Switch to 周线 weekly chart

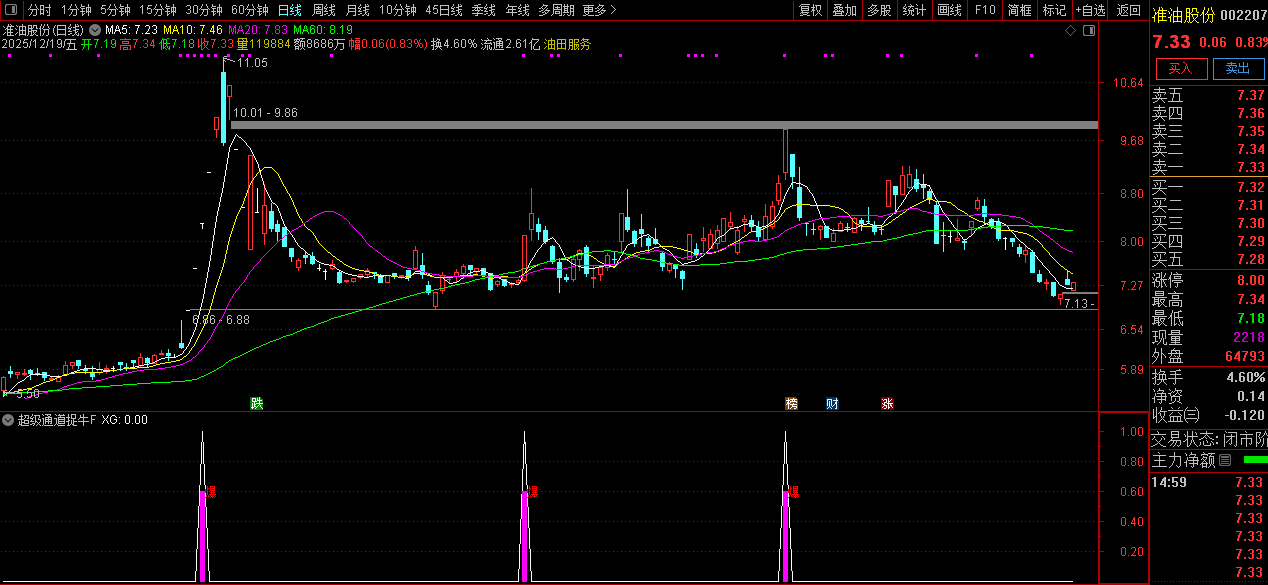(323, 10)
